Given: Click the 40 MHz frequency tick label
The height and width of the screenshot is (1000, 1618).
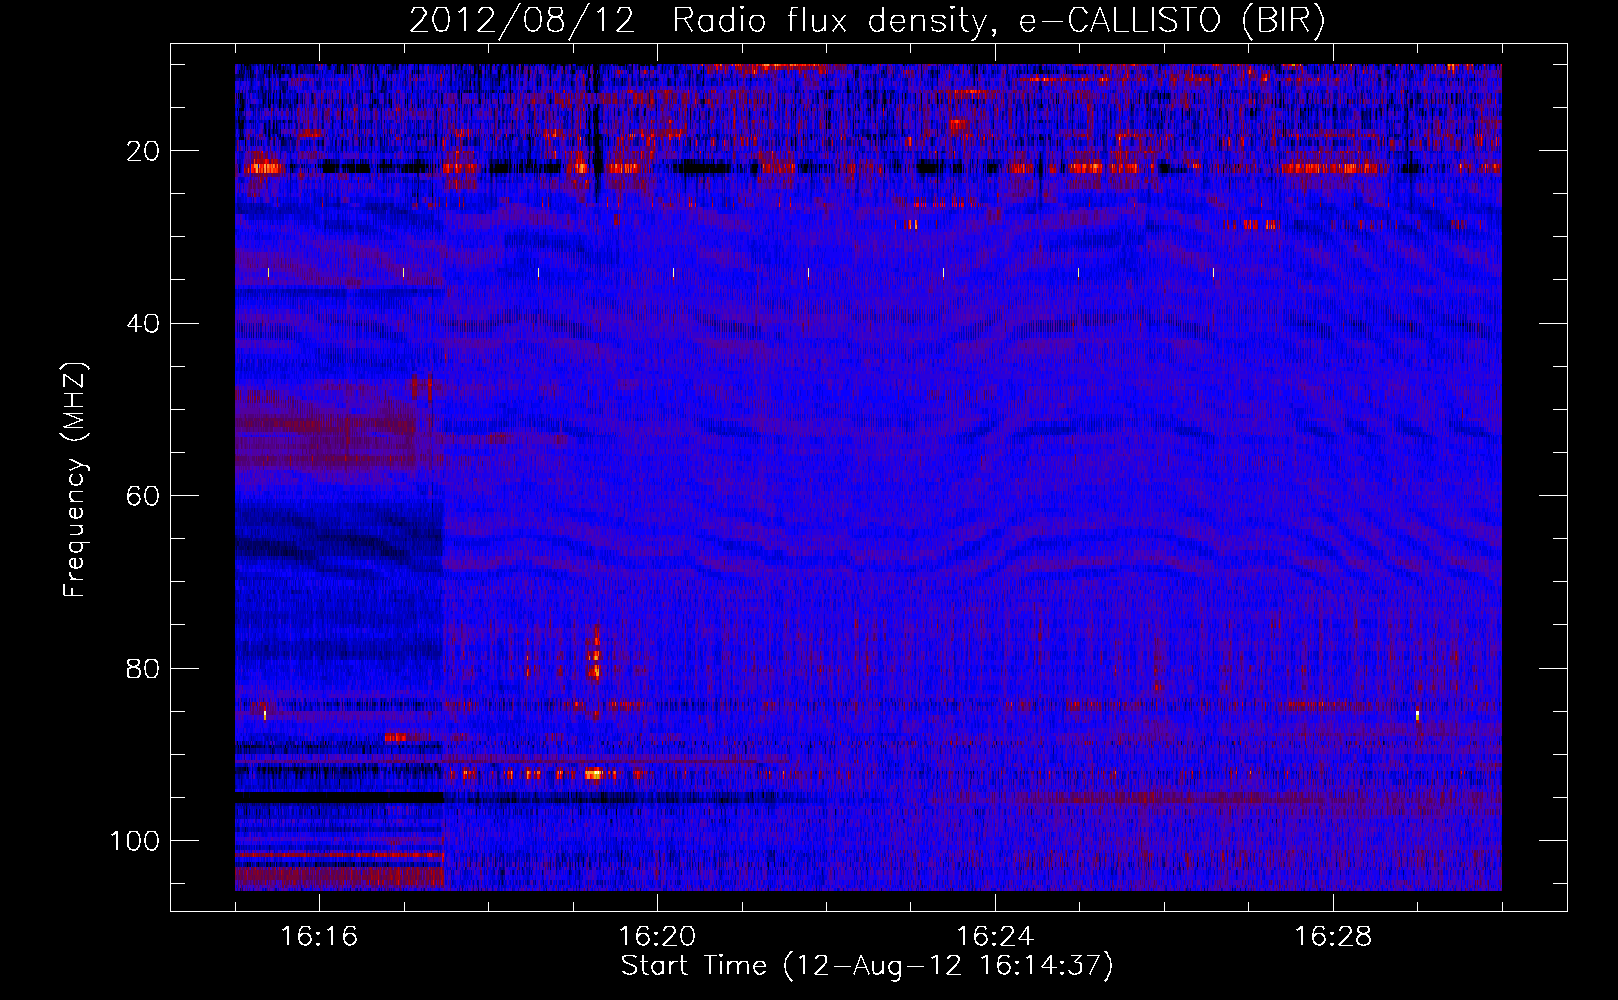Looking at the screenshot, I should point(143,324).
